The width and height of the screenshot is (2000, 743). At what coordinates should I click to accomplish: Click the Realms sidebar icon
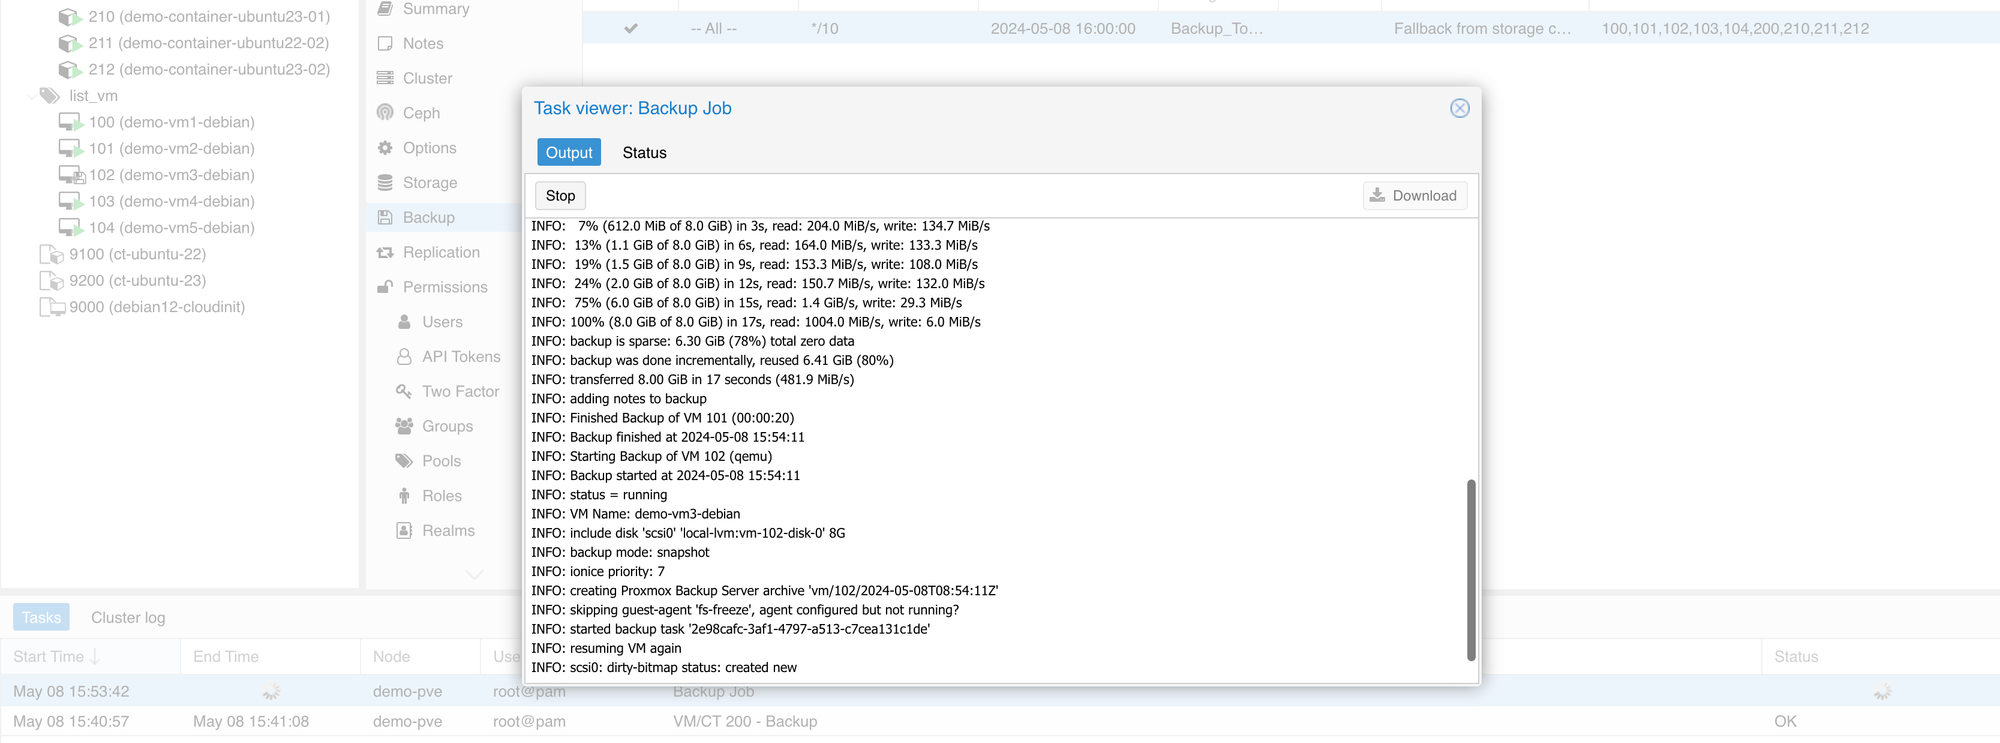(x=404, y=531)
